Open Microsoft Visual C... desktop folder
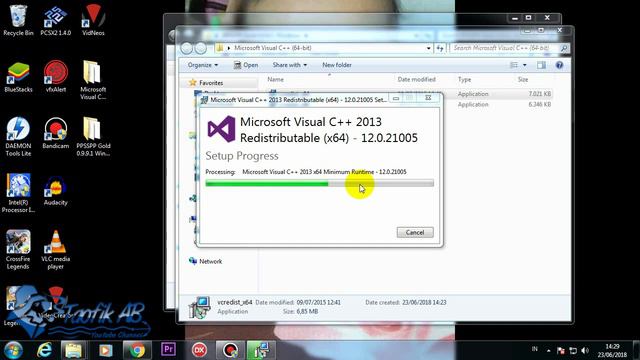The width and height of the screenshot is (640, 360). (x=93, y=80)
